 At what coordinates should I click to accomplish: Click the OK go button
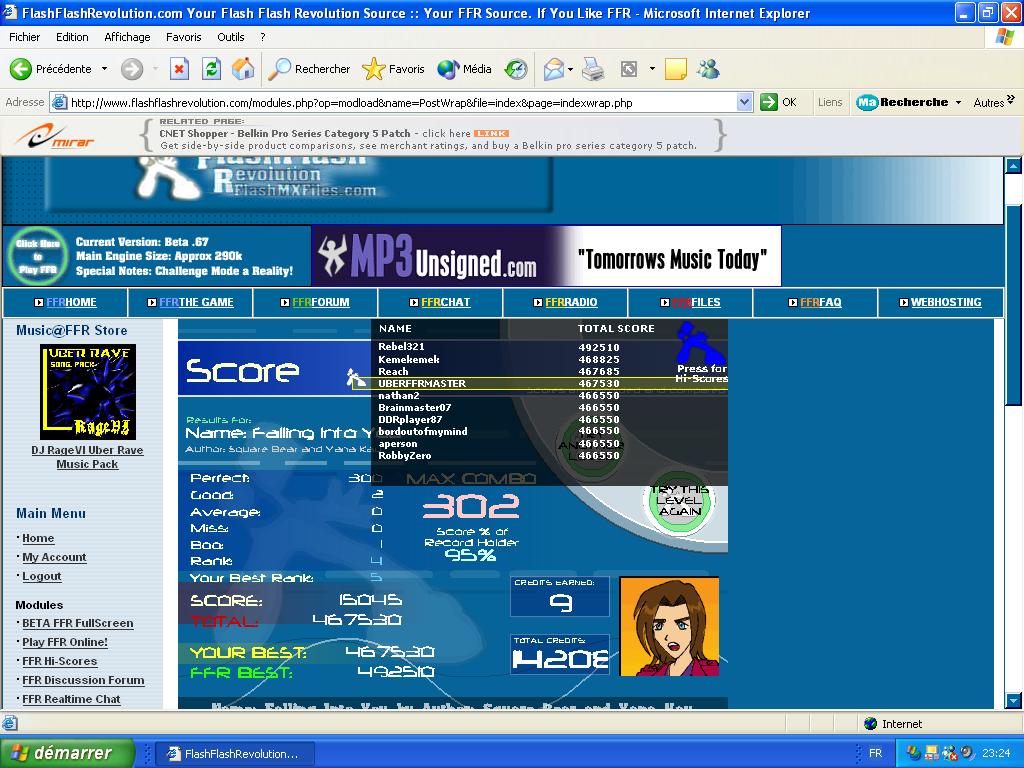779,103
